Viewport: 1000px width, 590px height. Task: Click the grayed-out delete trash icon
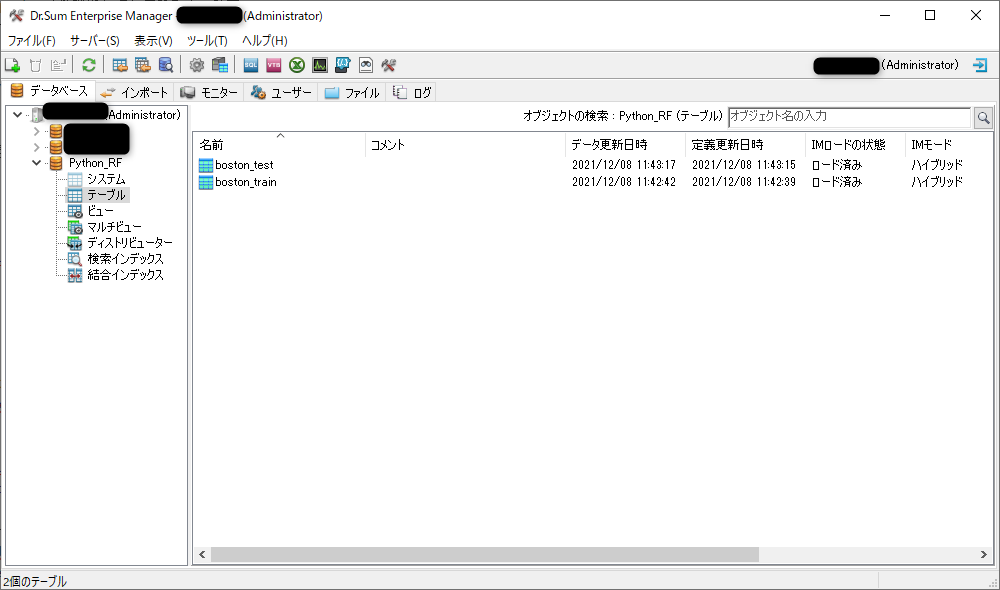click(35, 65)
